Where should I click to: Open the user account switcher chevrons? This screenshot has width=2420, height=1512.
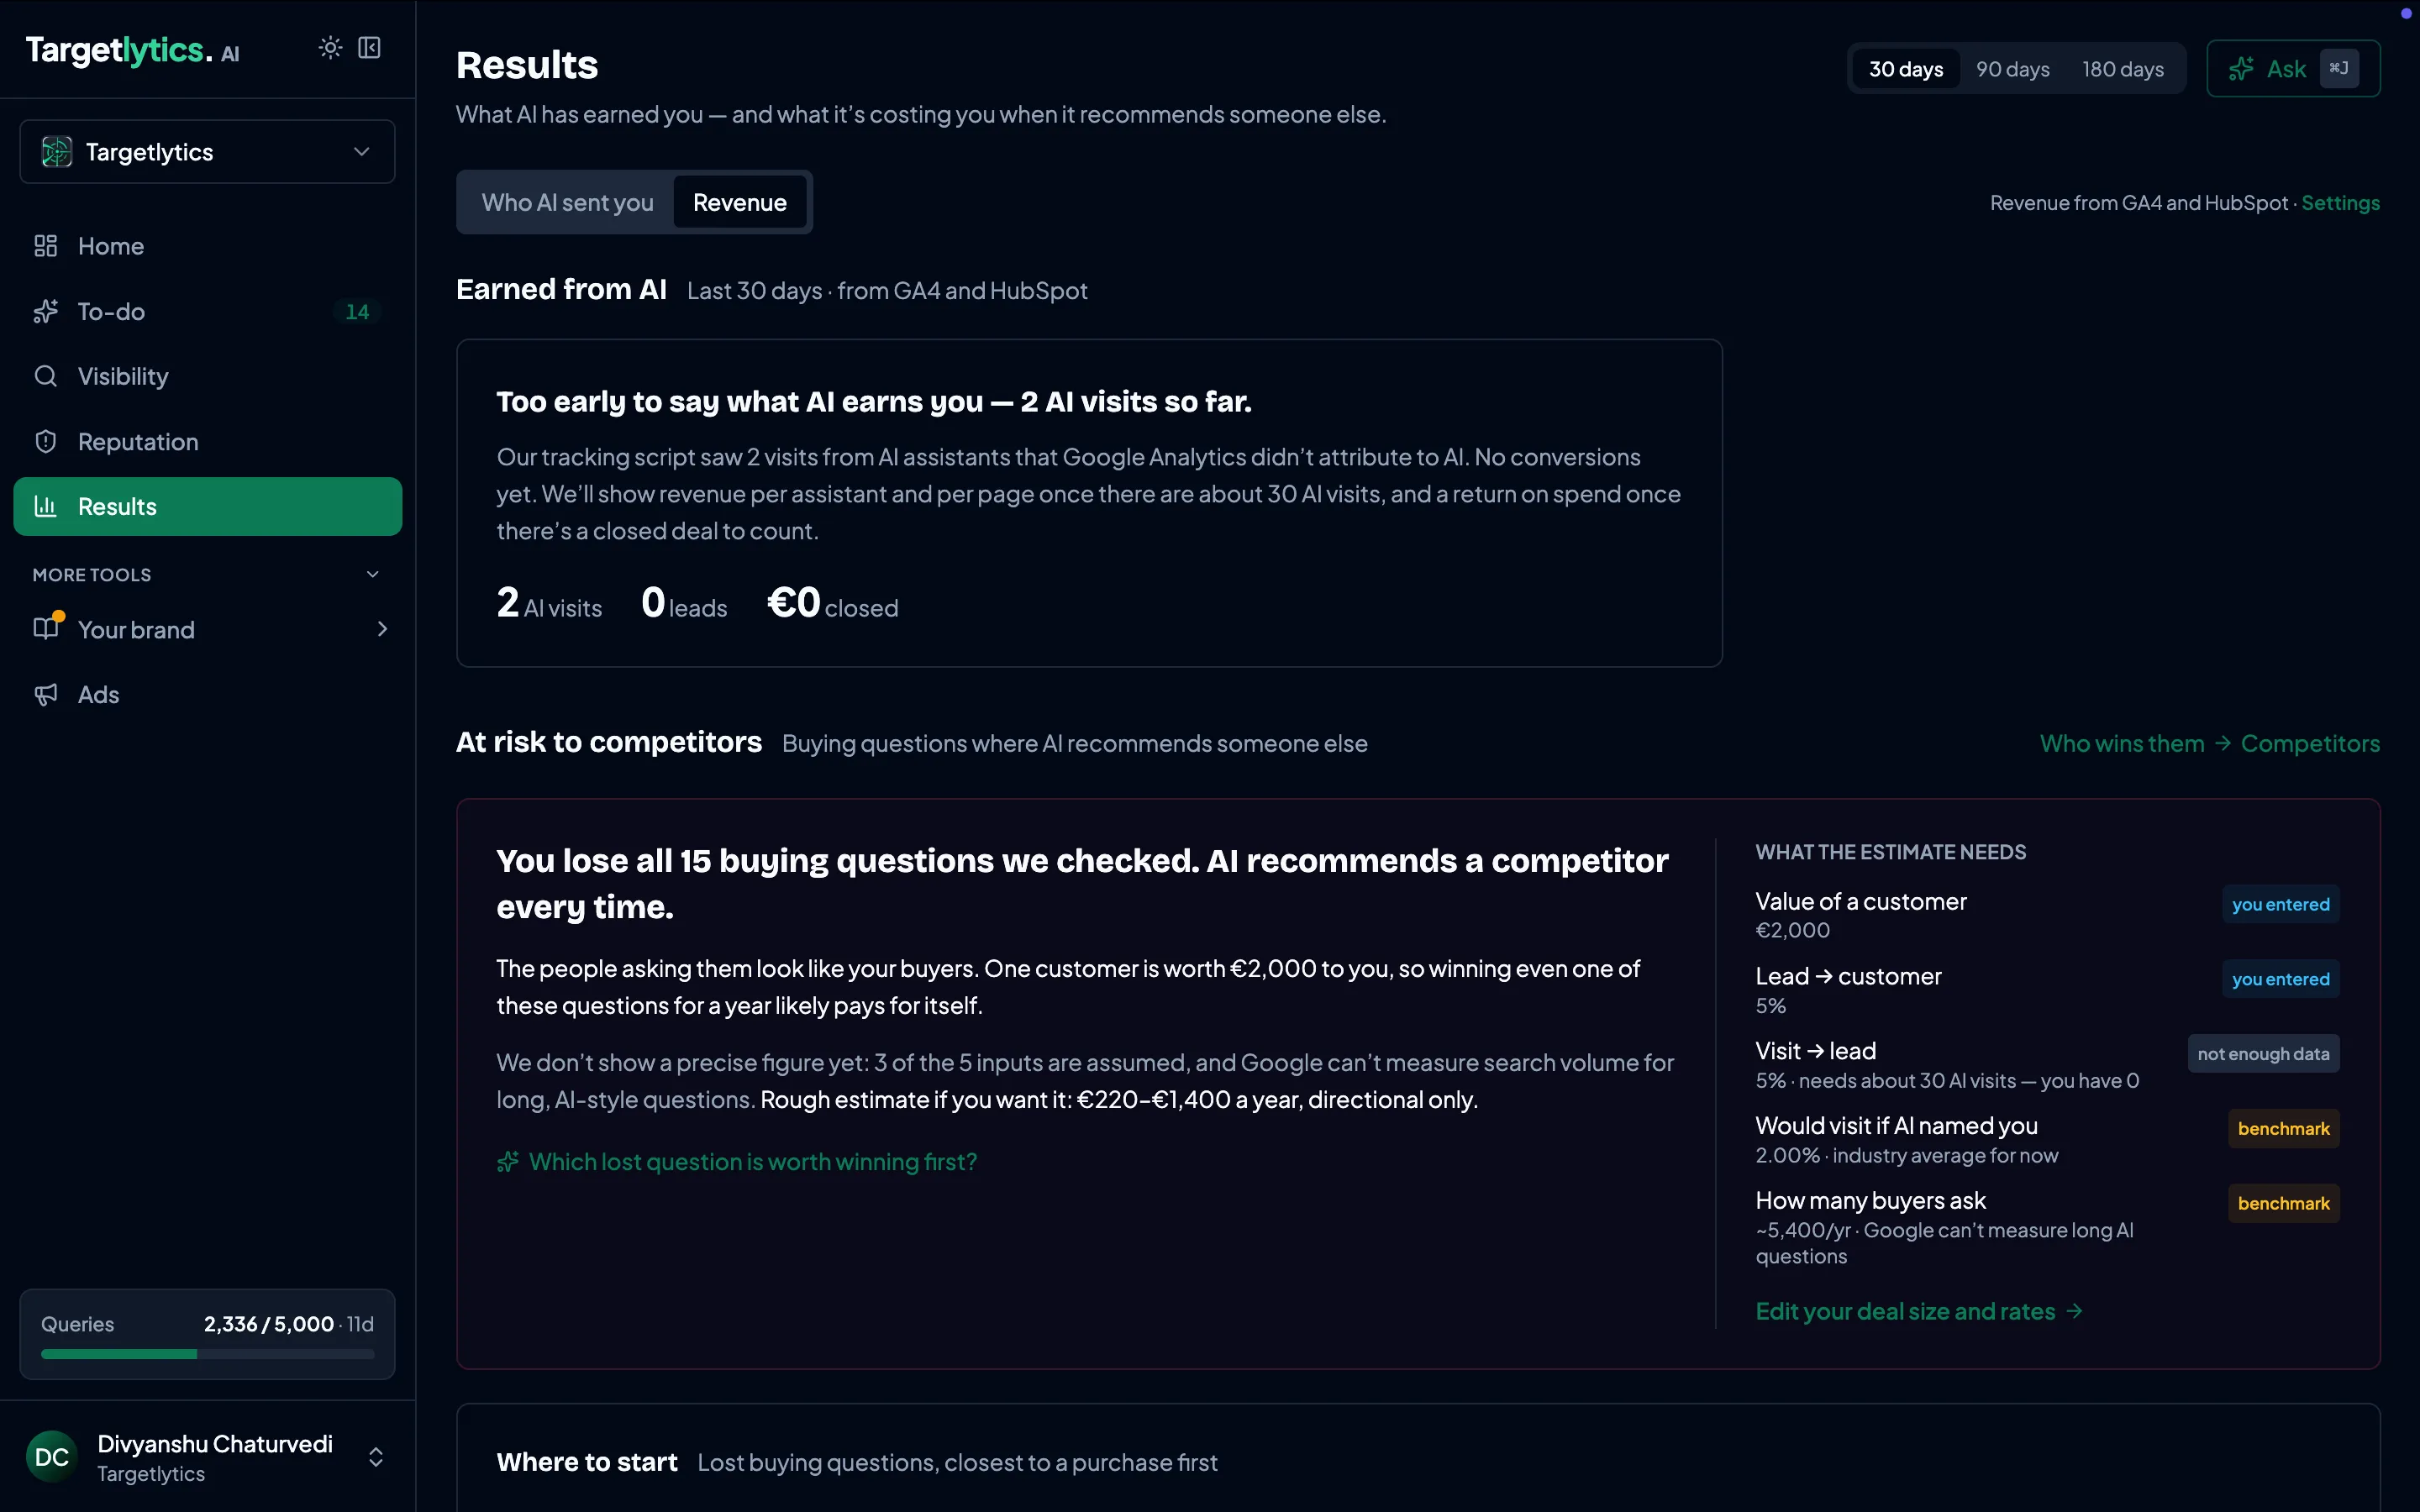[x=376, y=1456]
